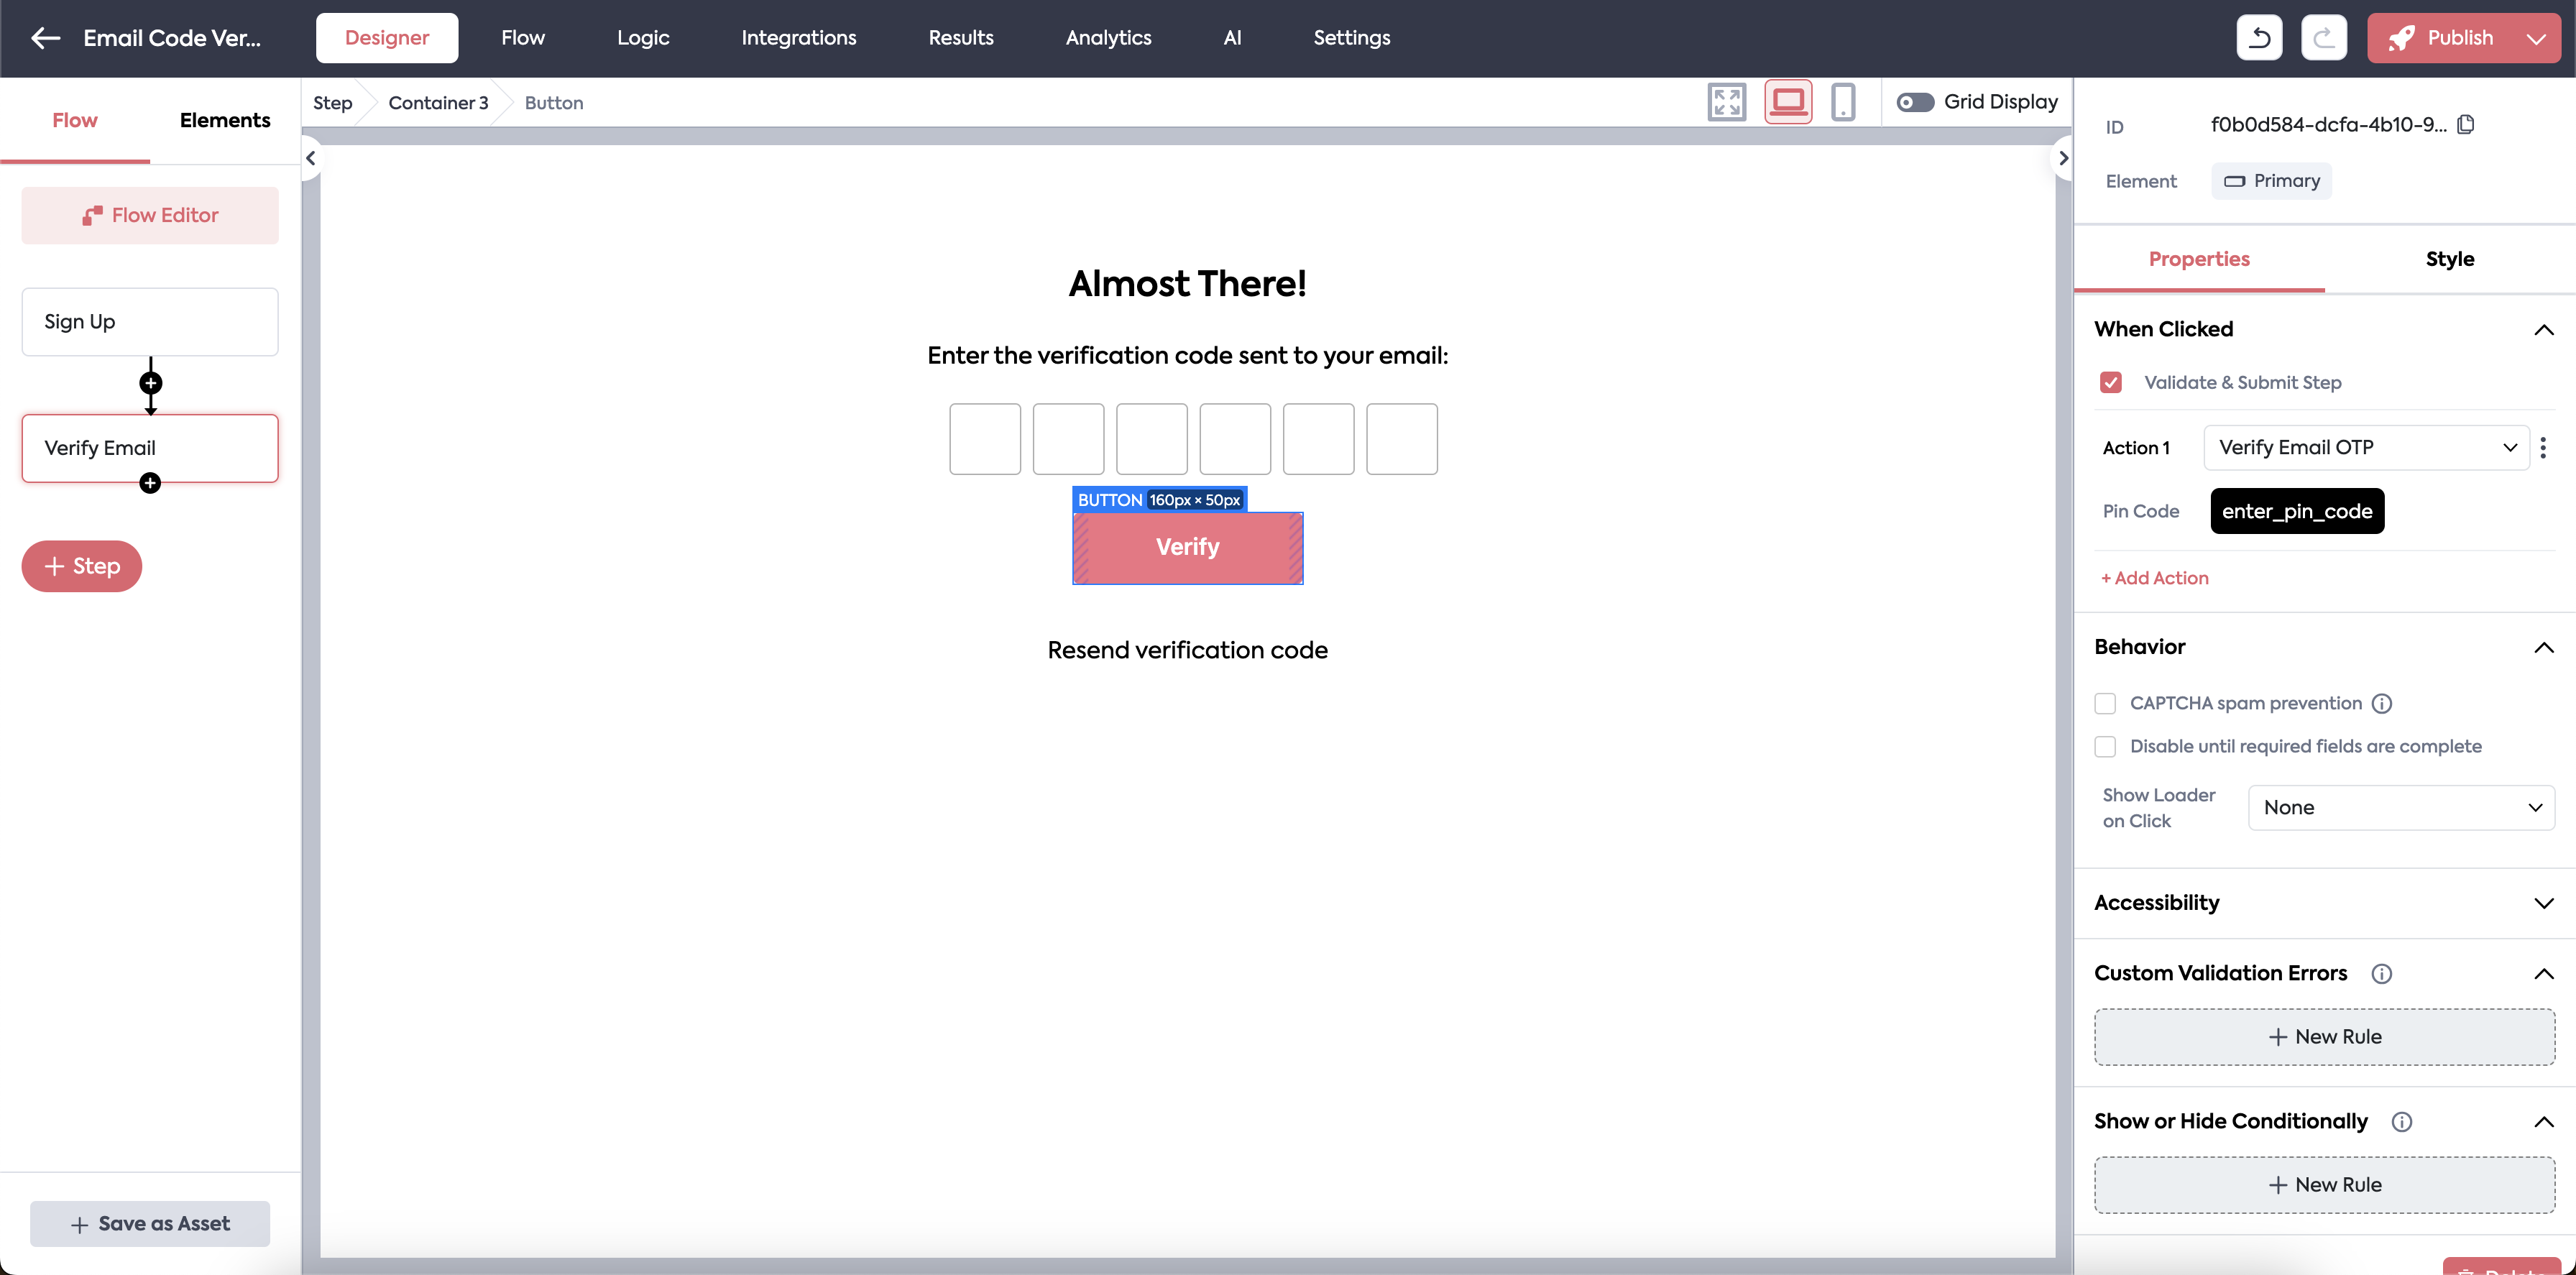
Task: Switch to the Style tab
Action: (2449, 259)
